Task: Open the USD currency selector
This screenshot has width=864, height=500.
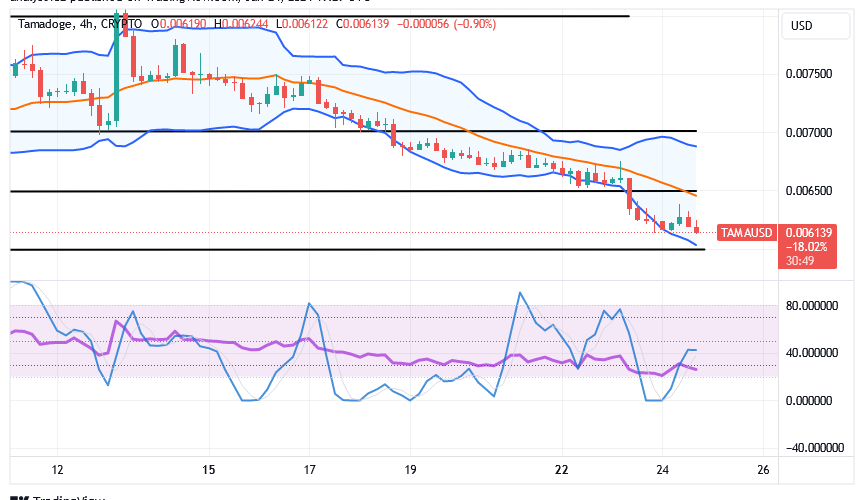Action: click(x=801, y=26)
